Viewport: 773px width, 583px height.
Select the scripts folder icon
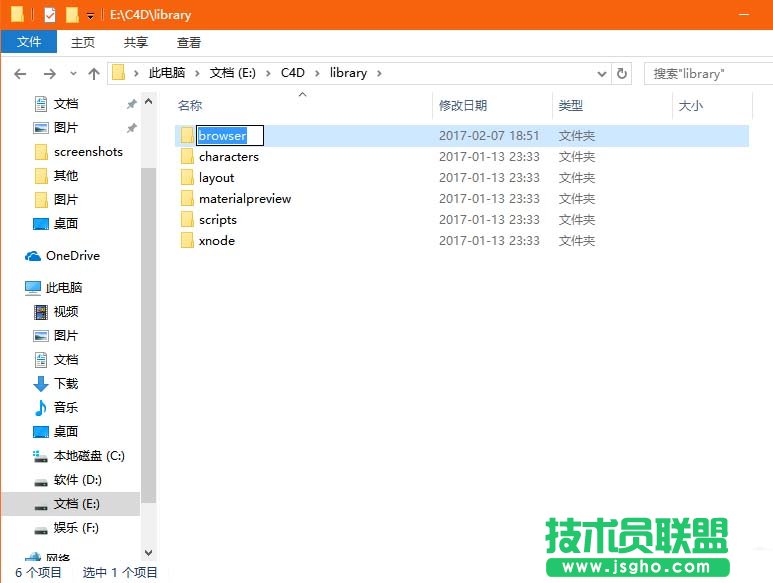tap(187, 219)
